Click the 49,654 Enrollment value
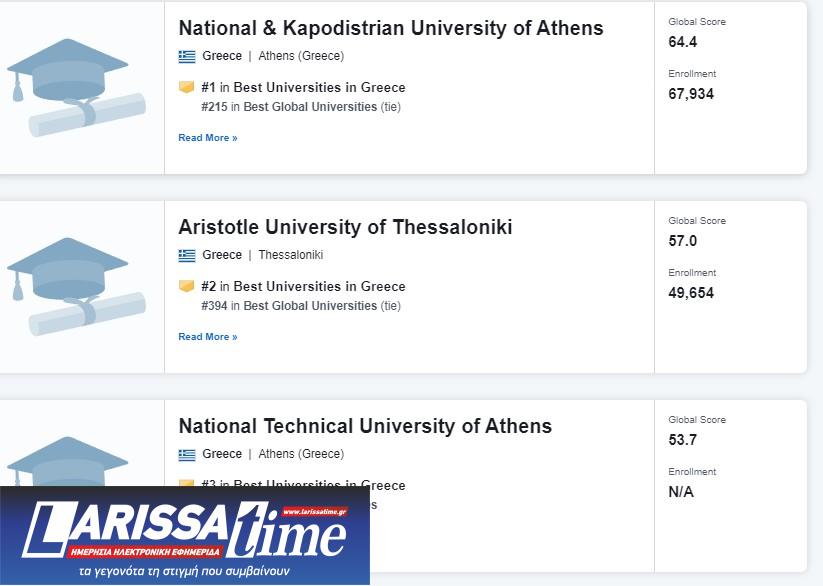 click(691, 293)
